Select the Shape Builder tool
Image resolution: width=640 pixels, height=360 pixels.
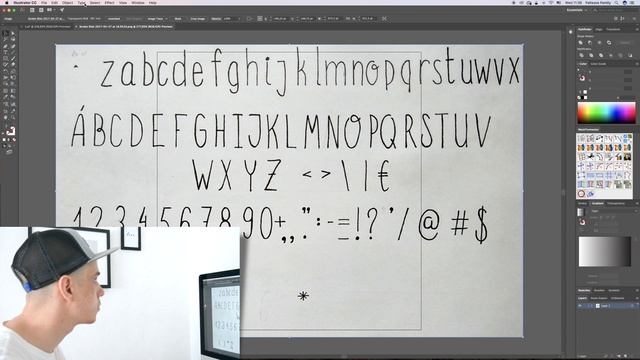(x=5, y=84)
